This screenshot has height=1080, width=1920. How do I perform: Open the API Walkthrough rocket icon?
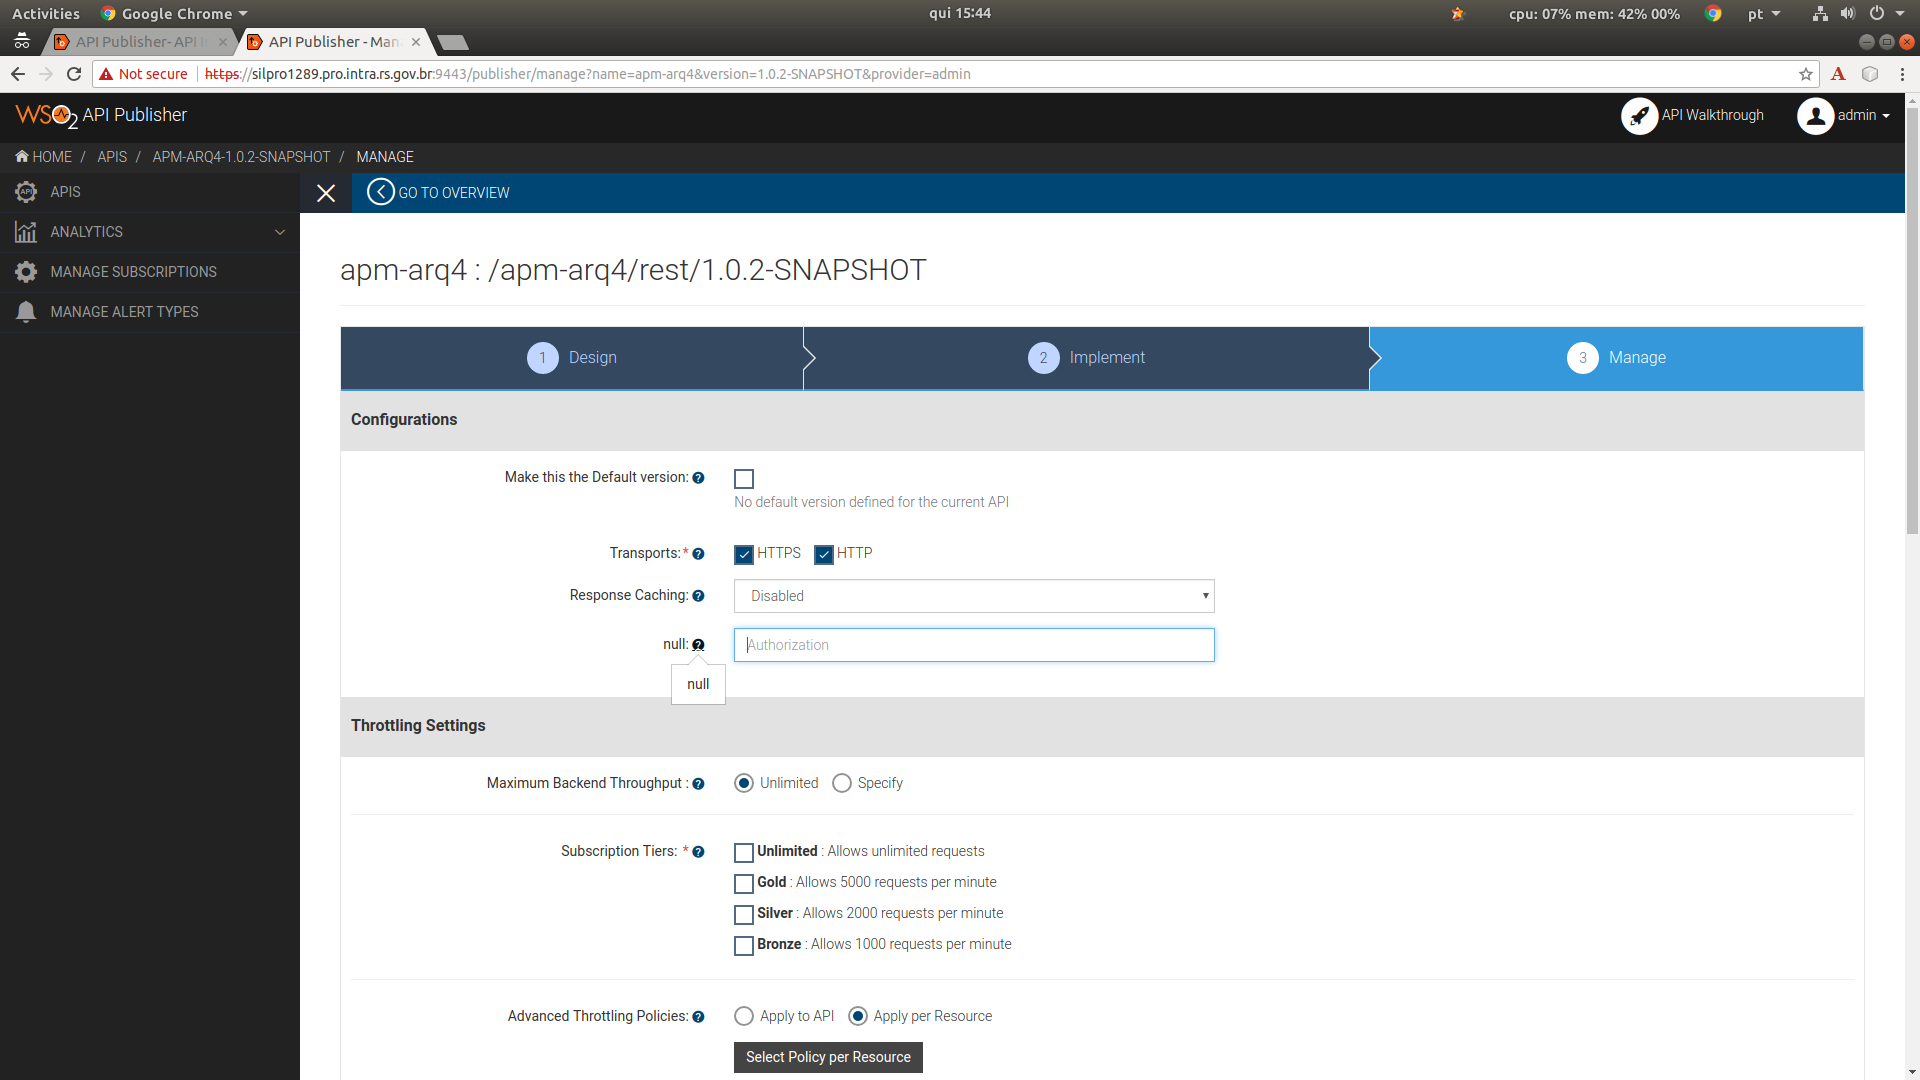pyautogui.click(x=1639, y=116)
